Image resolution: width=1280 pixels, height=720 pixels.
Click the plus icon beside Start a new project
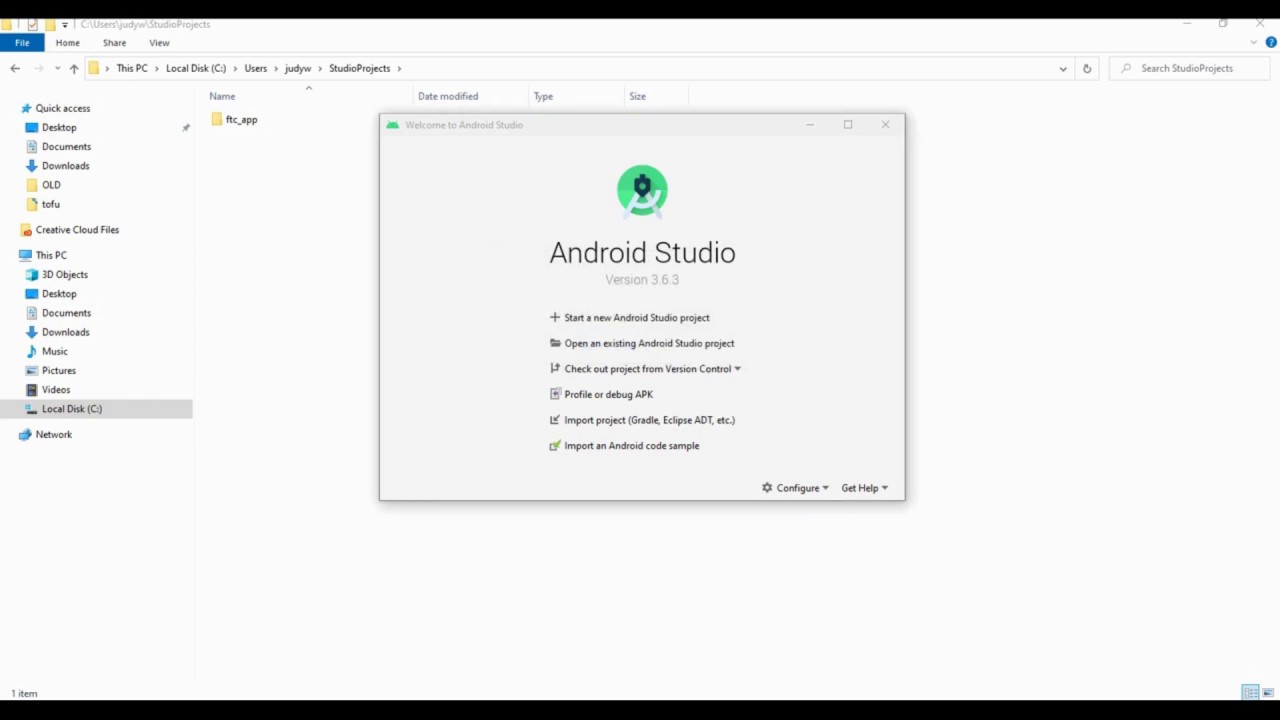coord(555,317)
